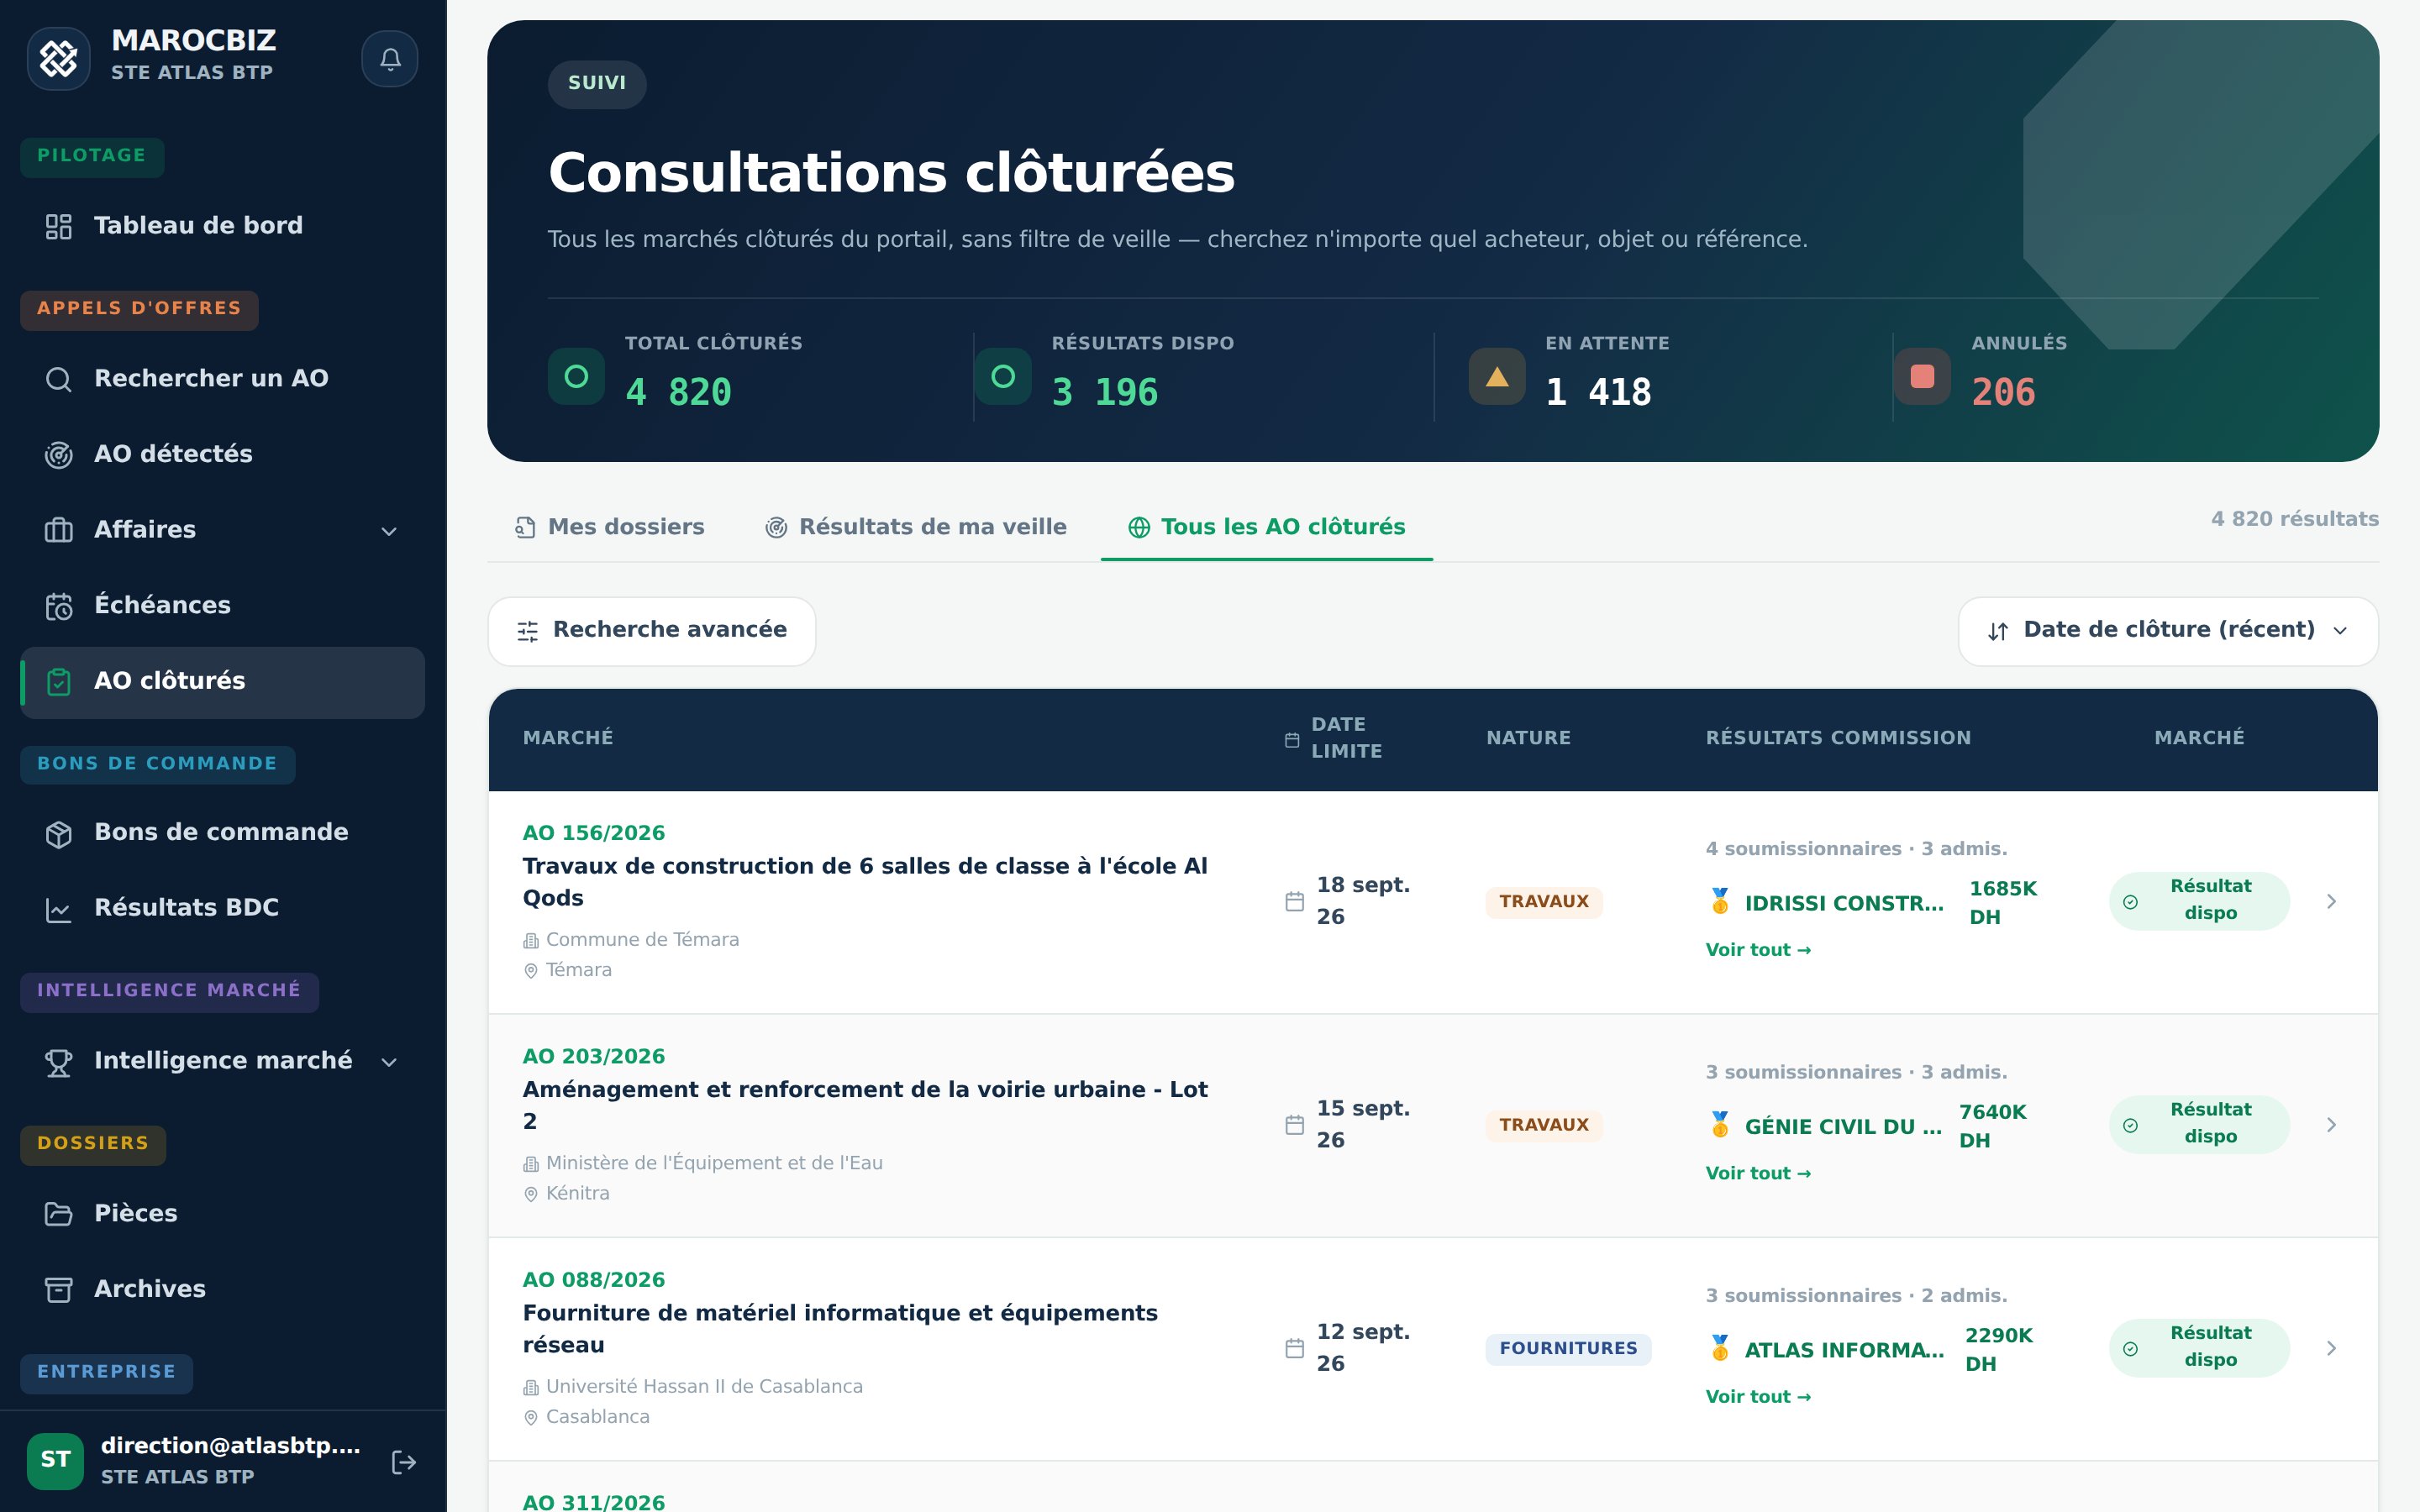Click Voir tout for AO 088/2026
This screenshot has width=2420, height=1512.
pyautogui.click(x=1758, y=1397)
